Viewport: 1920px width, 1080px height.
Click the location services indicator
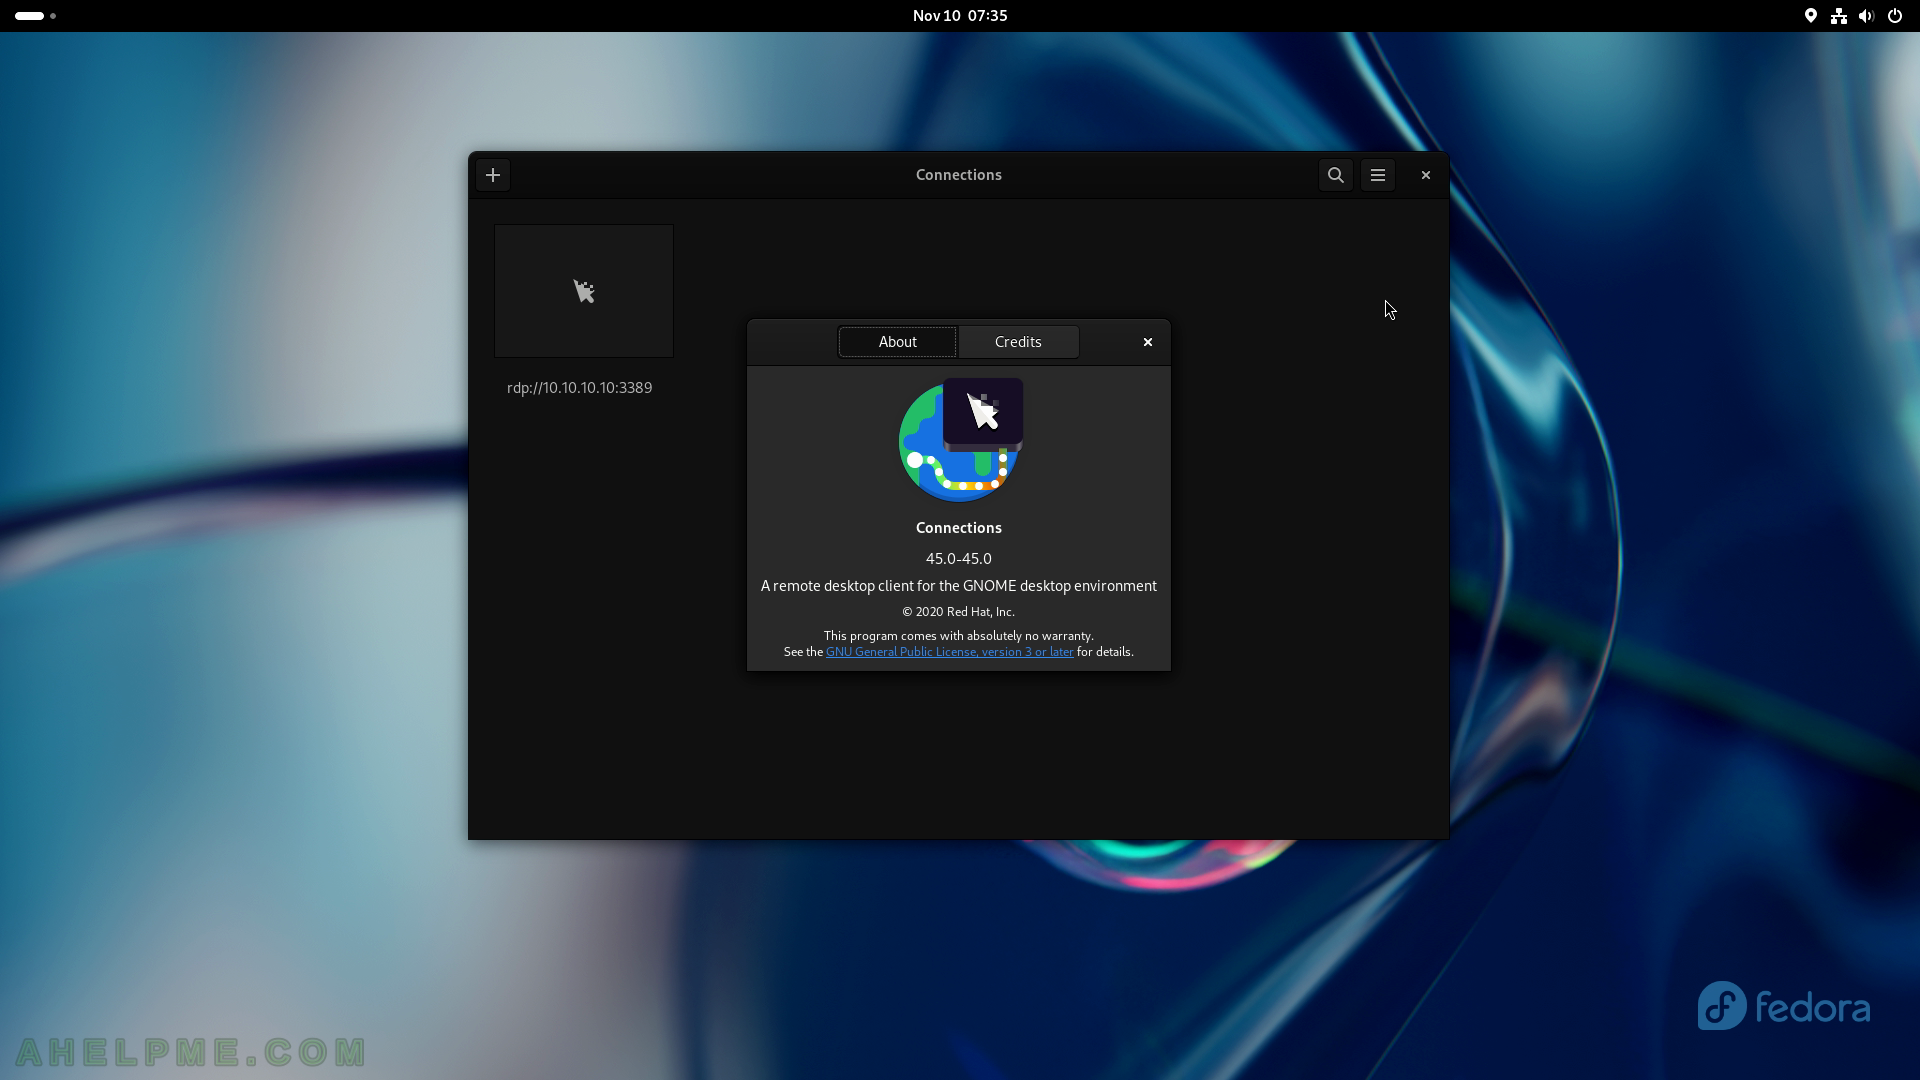pyautogui.click(x=1810, y=16)
